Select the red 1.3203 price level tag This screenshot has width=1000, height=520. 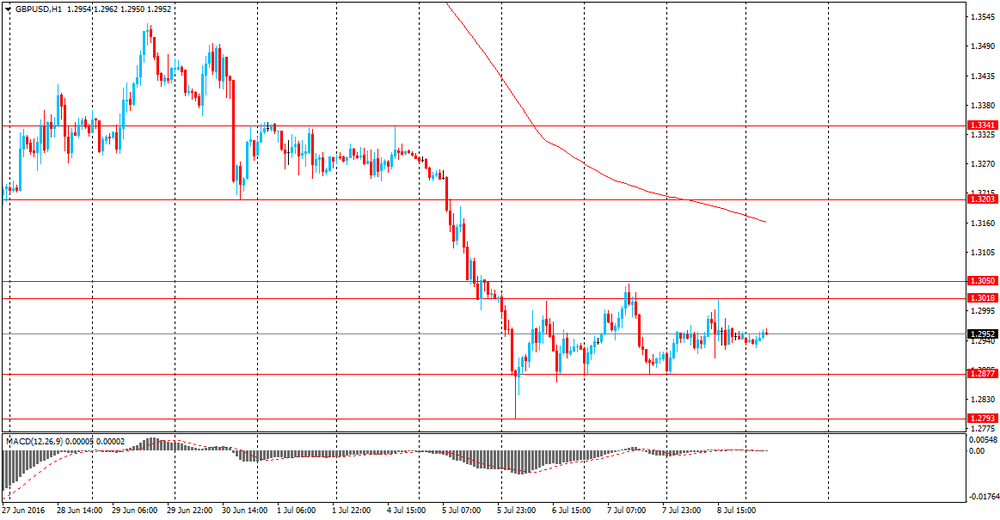pyautogui.click(x=982, y=200)
